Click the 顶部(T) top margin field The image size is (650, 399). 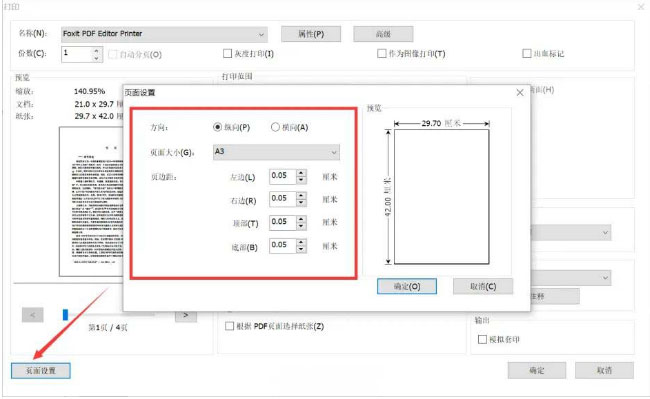[283, 222]
